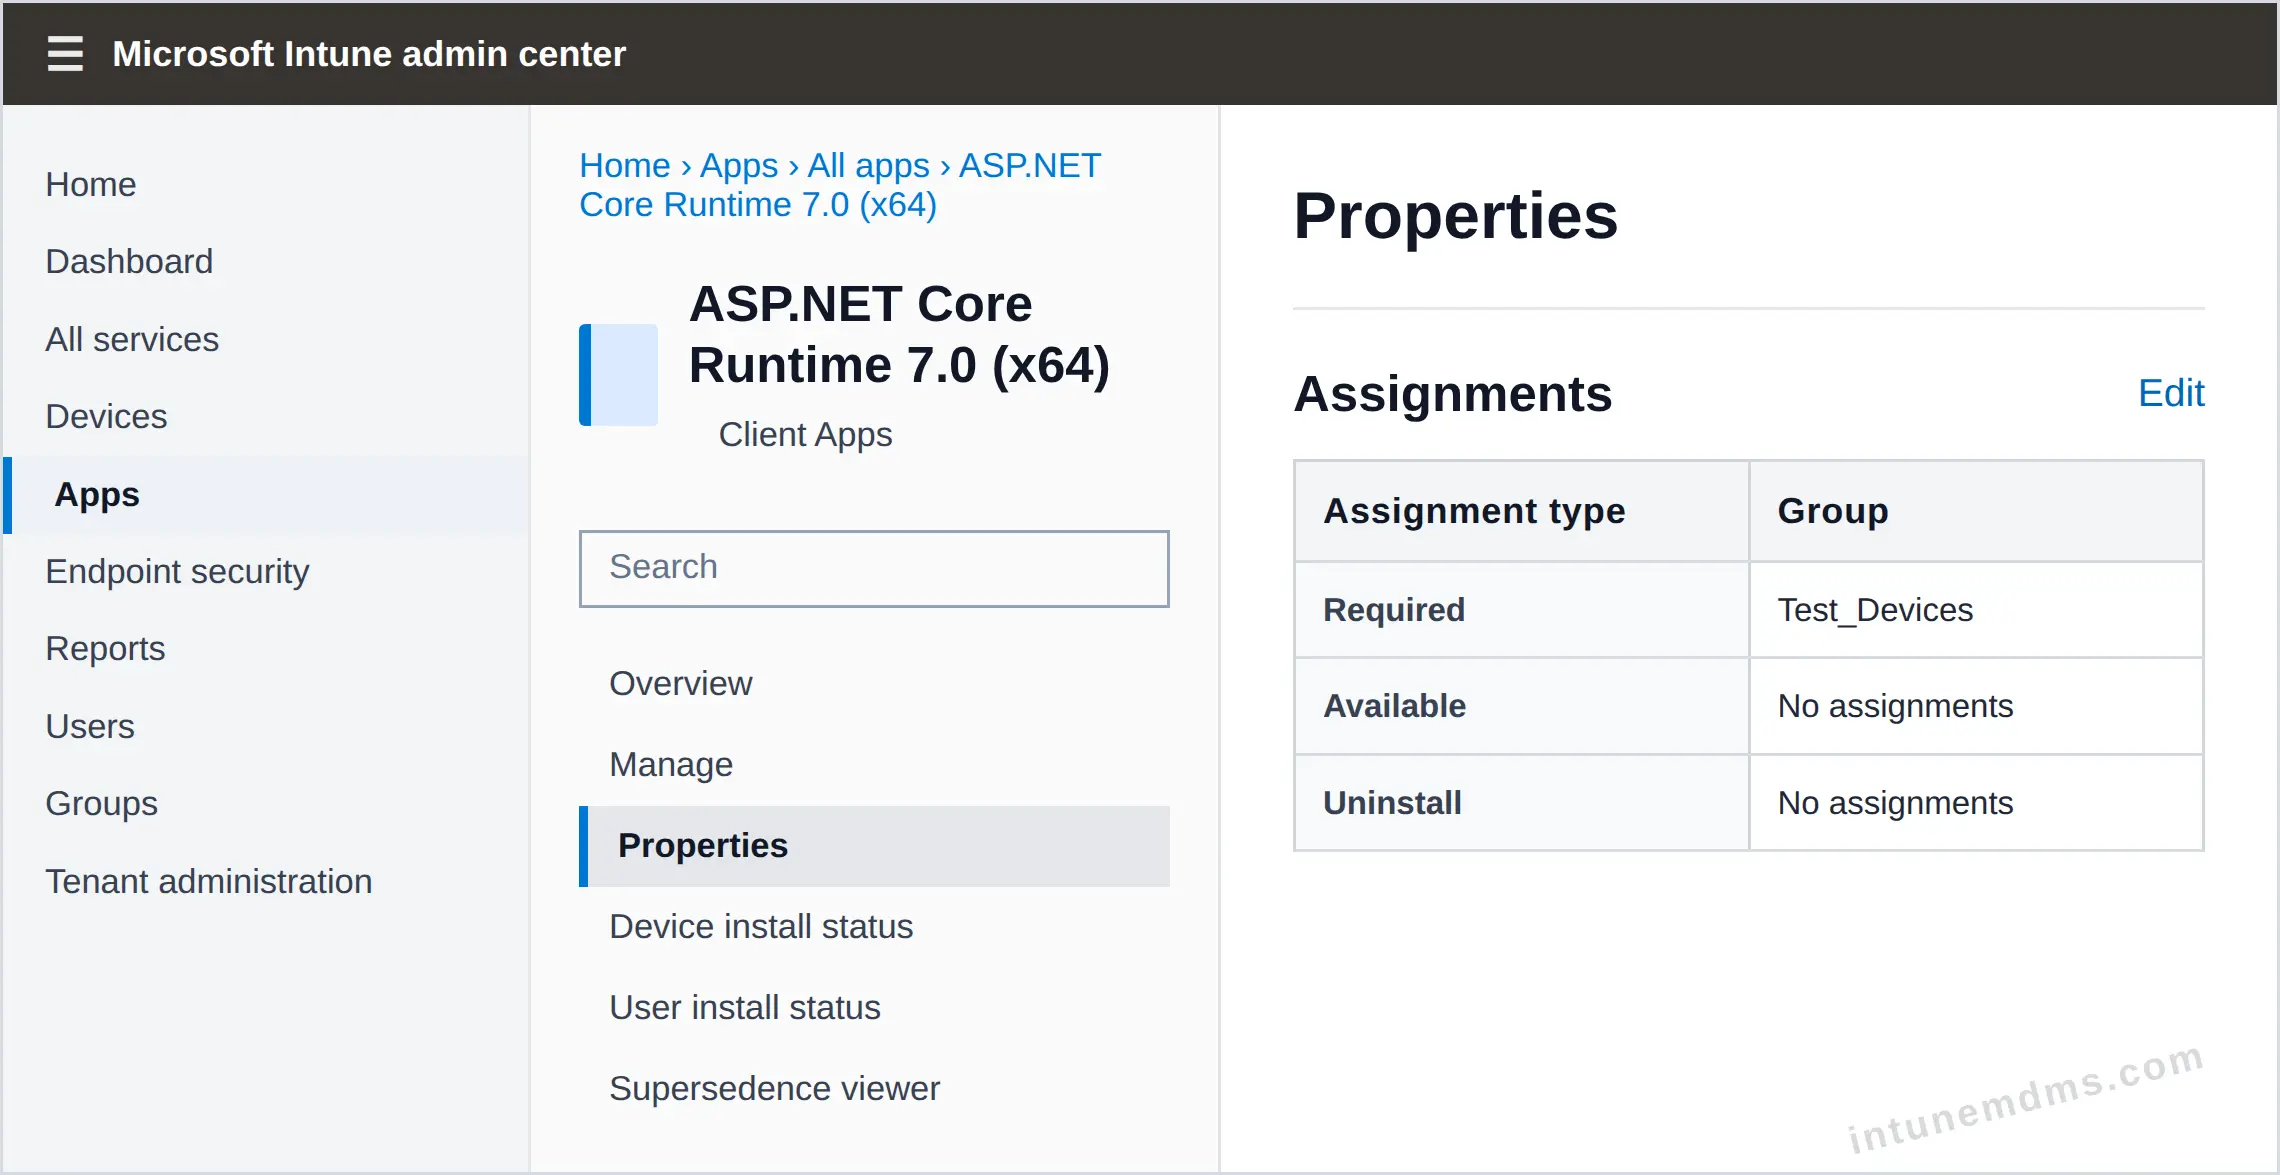2280x1175 pixels.
Task: Open Supersedence viewer
Action: click(774, 1088)
